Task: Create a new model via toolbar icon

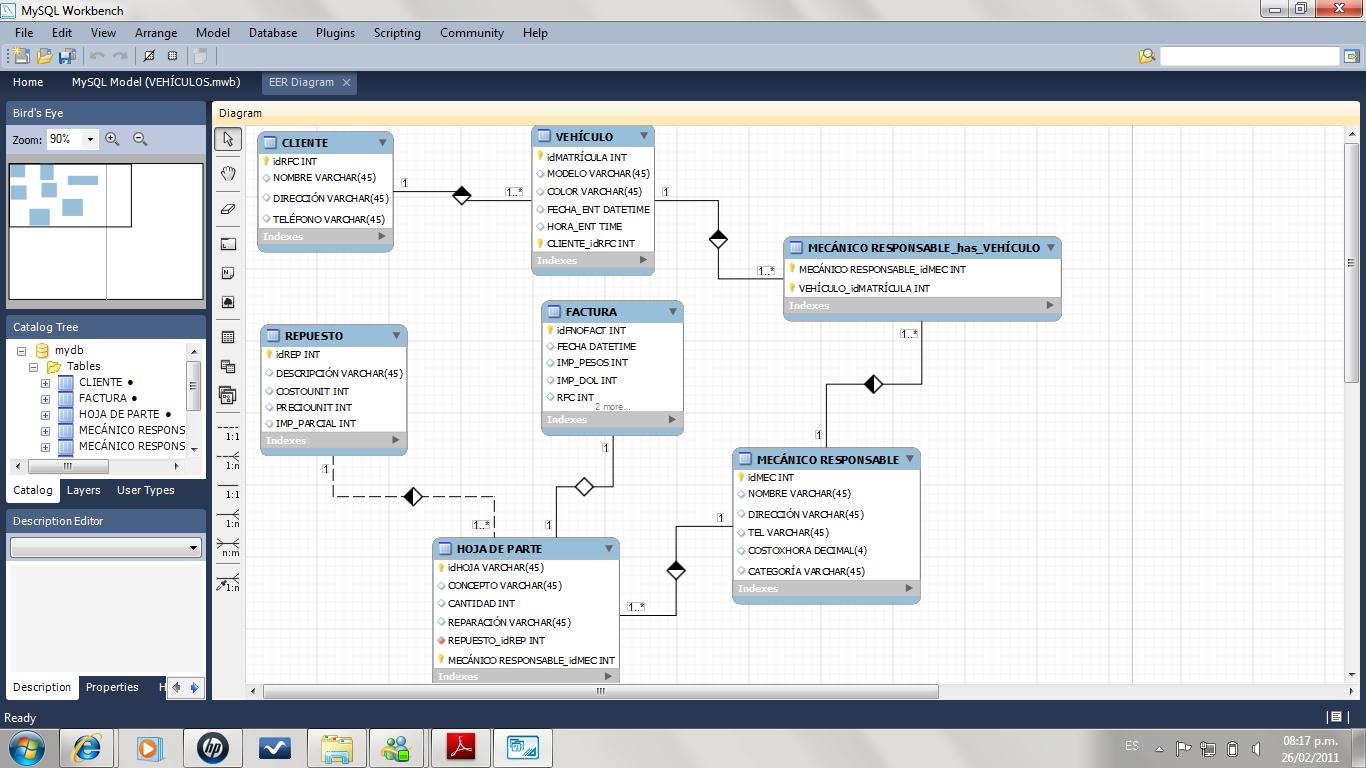Action: [20, 56]
